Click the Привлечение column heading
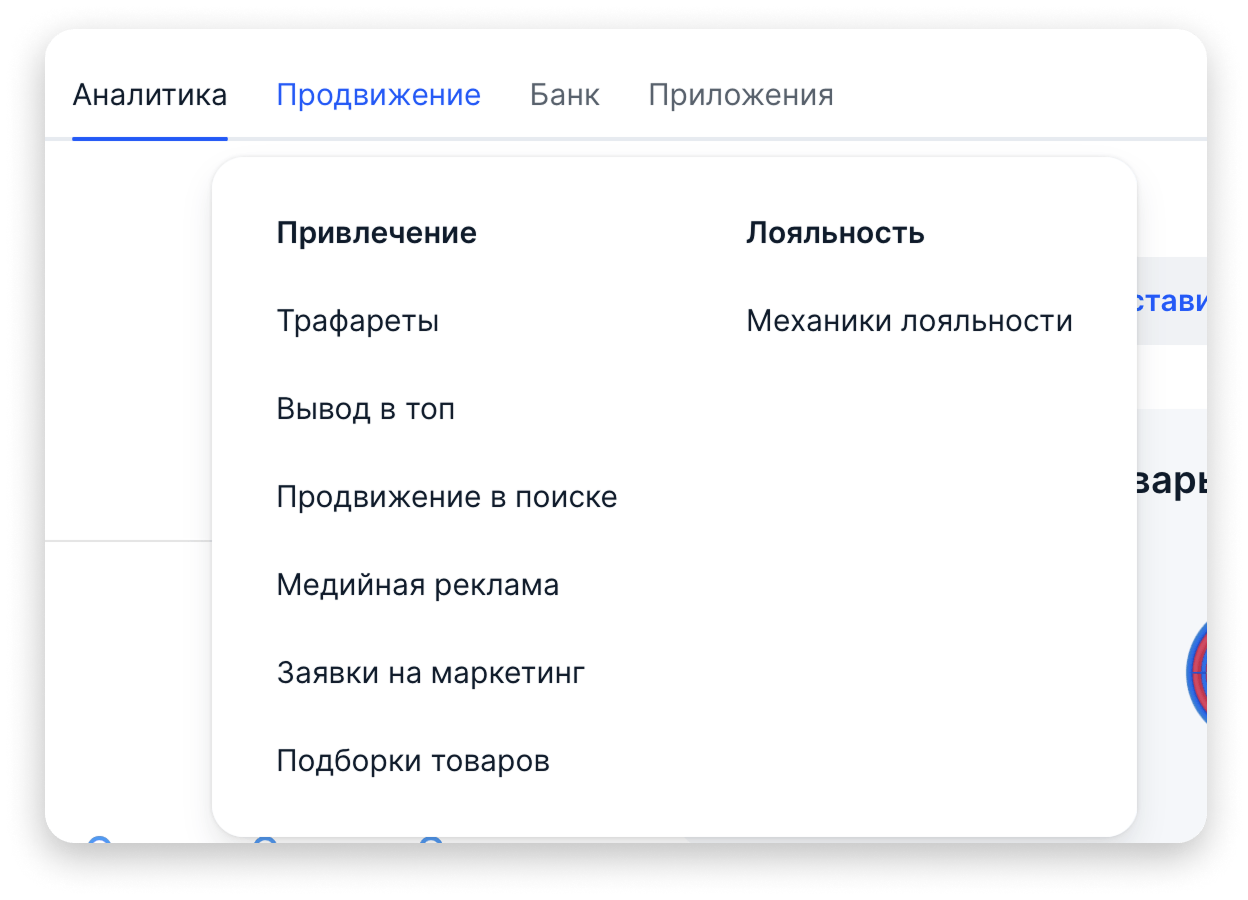The height and width of the screenshot is (900, 1248). [376, 234]
